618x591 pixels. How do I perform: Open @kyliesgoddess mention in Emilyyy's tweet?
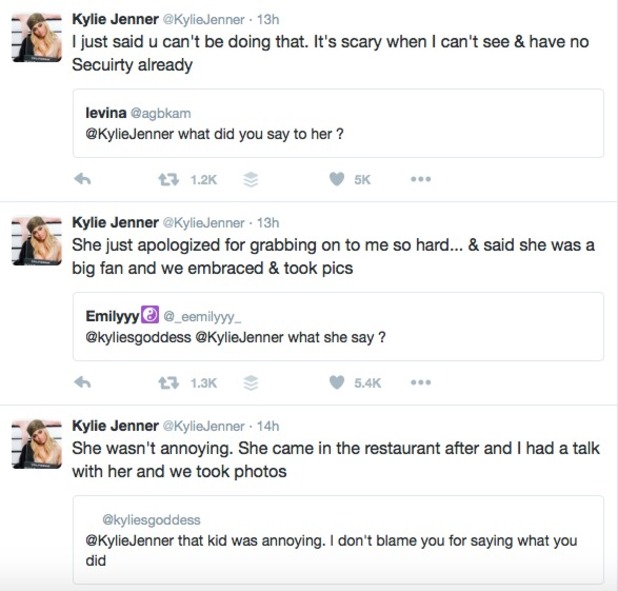[138, 337]
